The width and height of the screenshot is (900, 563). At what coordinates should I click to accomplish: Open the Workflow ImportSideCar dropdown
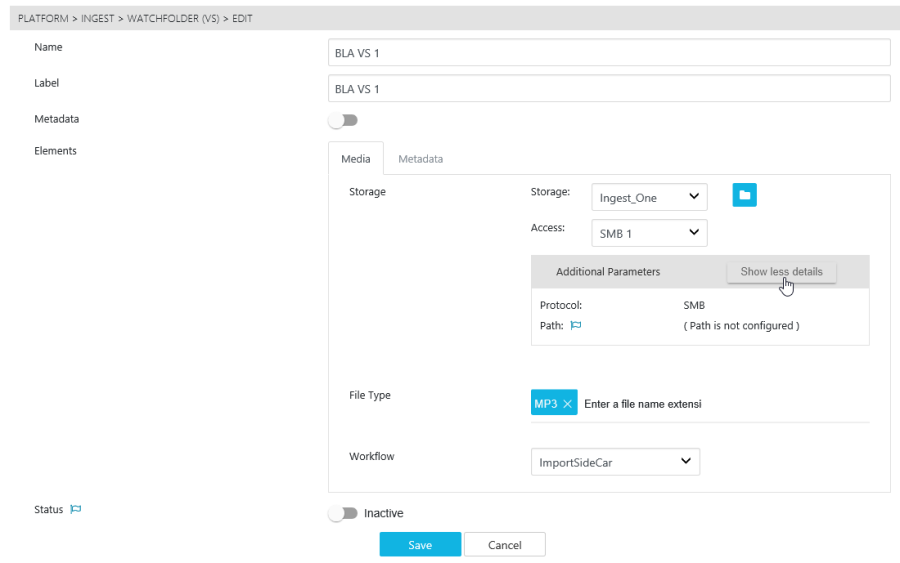point(615,462)
